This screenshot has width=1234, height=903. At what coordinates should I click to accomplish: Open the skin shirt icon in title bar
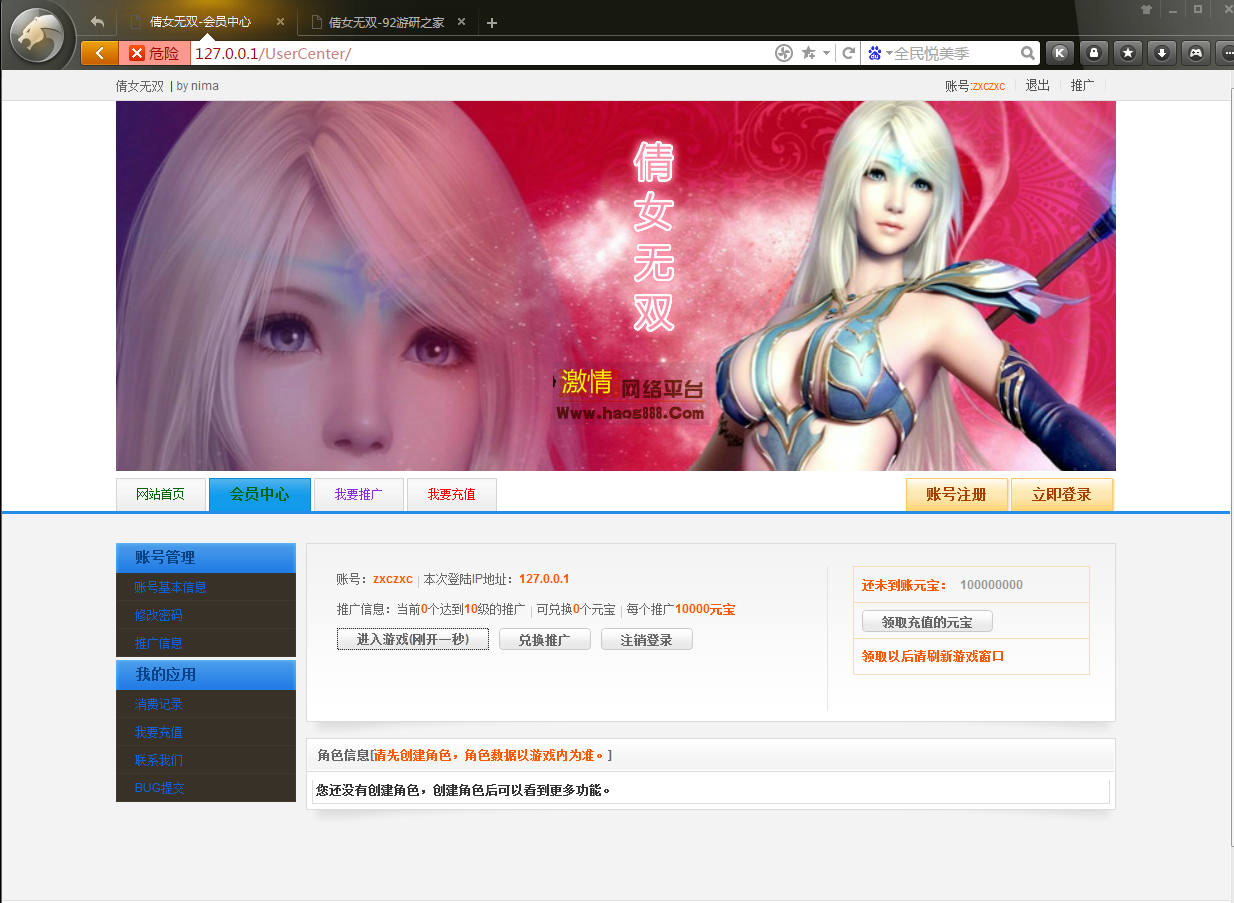tap(1146, 9)
